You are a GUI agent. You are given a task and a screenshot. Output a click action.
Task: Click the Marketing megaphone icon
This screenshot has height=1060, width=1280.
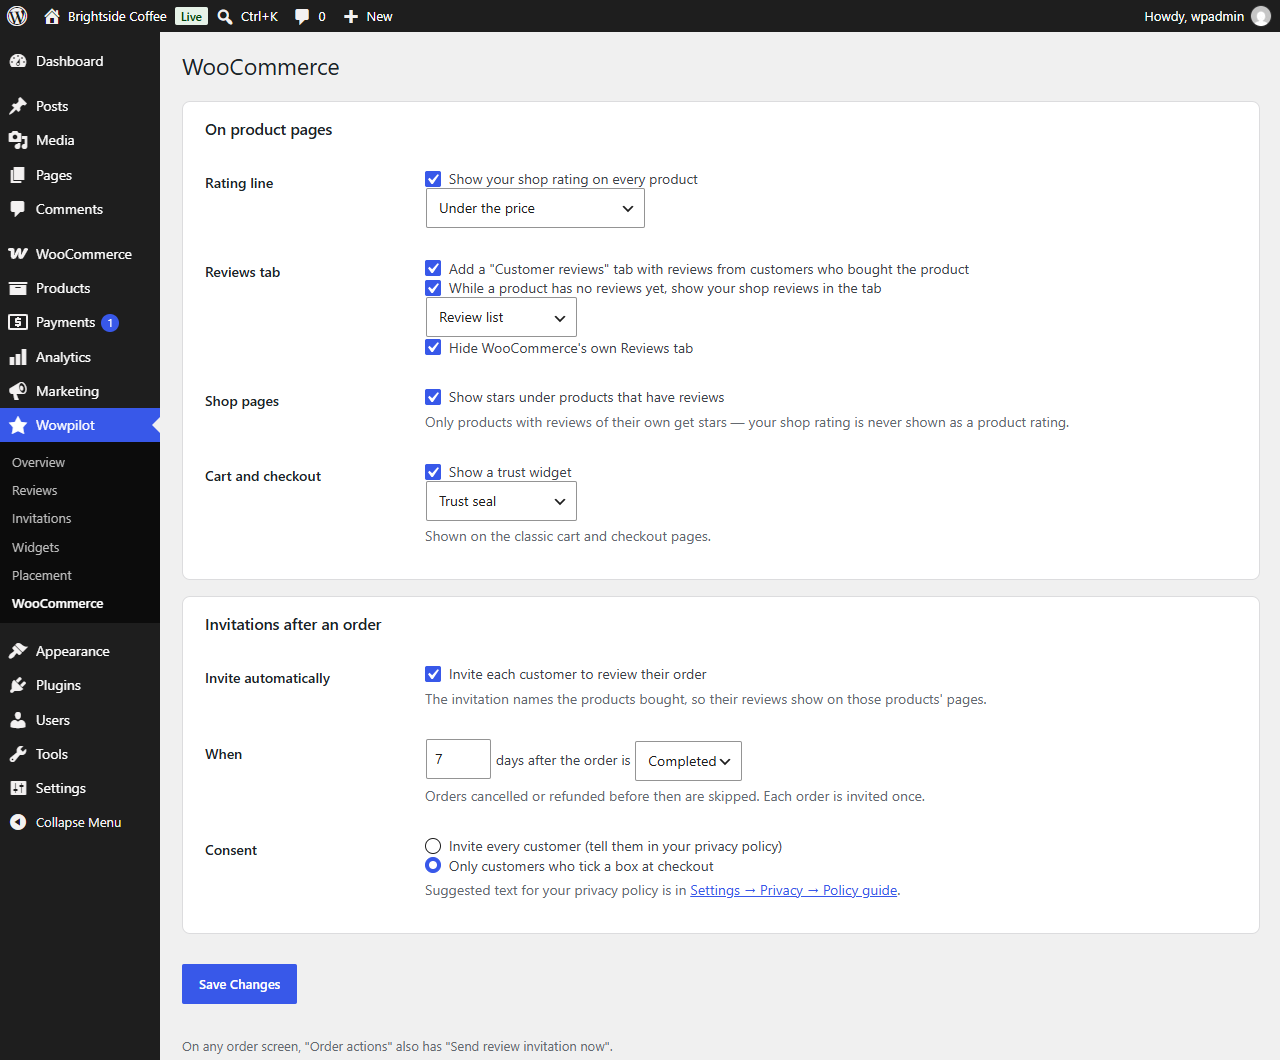18,391
